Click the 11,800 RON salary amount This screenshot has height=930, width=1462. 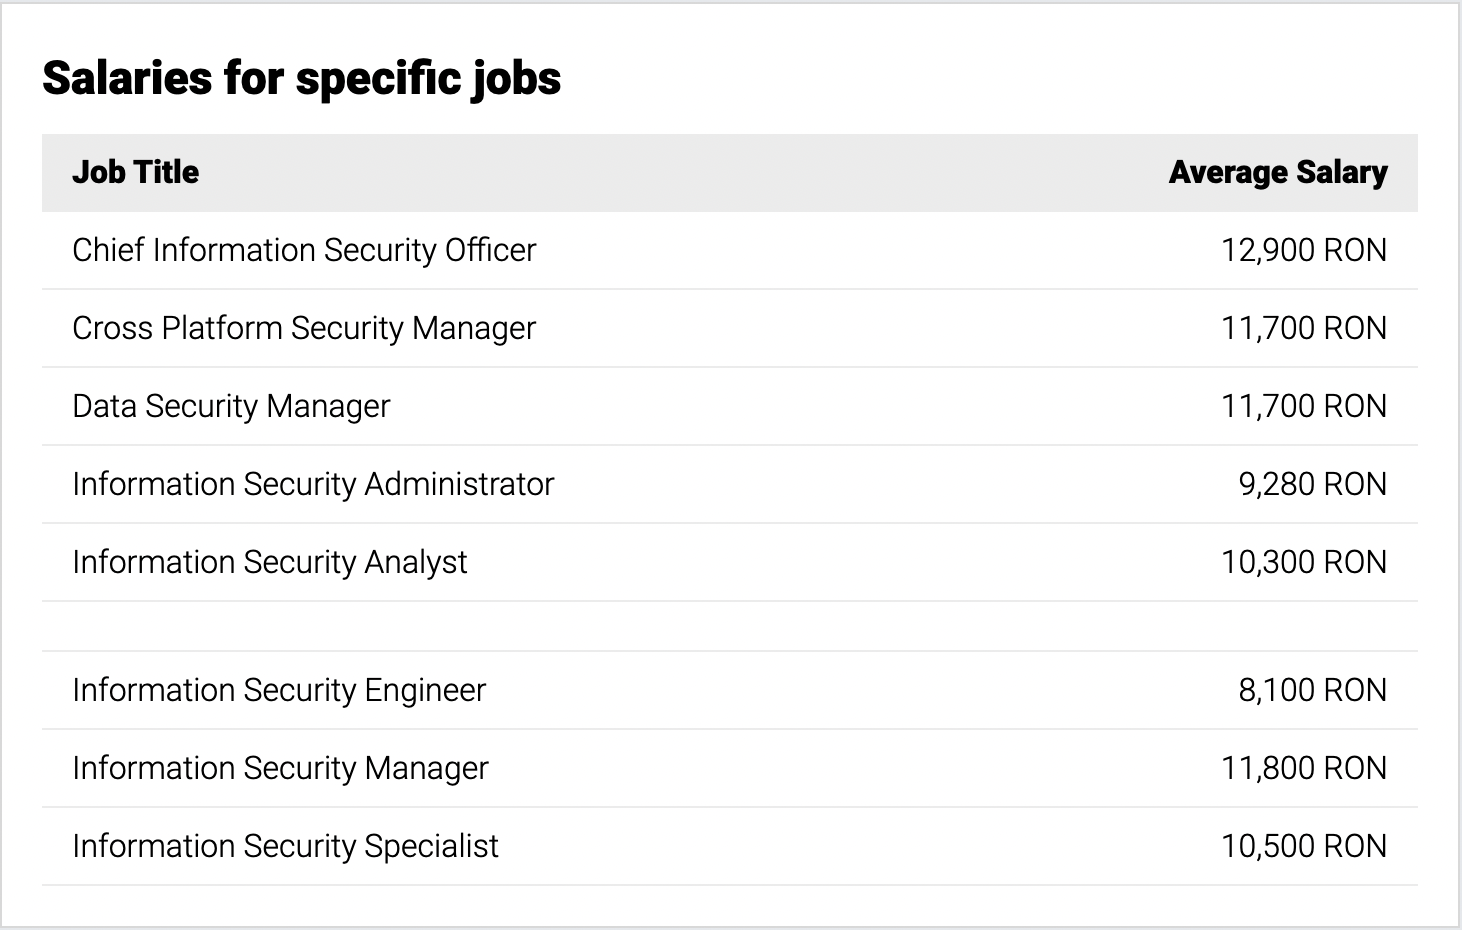[x=1304, y=768]
